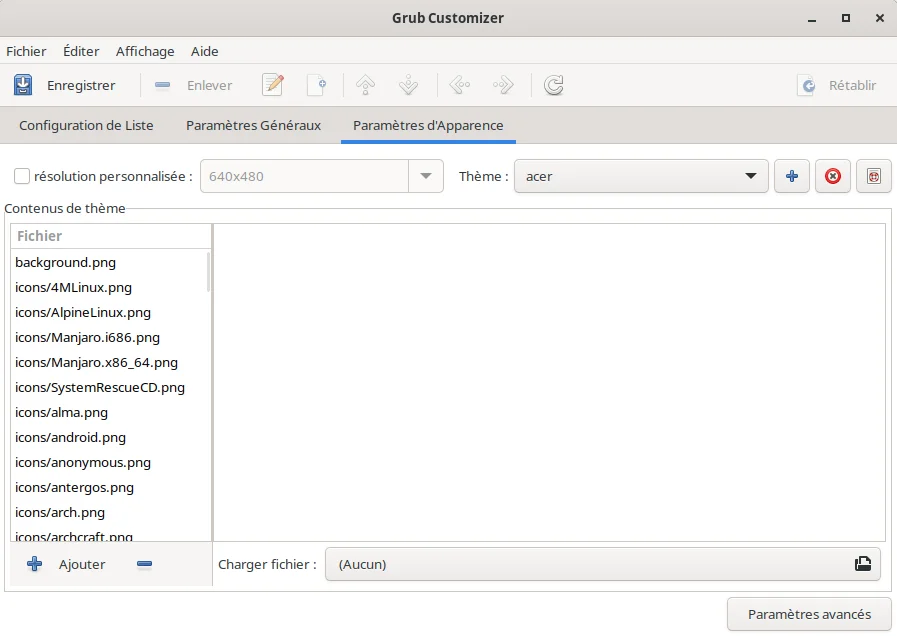Viewport: 897px width, 636px height.
Task: Click the Rétablir restore button
Action: click(x=836, y=85)
